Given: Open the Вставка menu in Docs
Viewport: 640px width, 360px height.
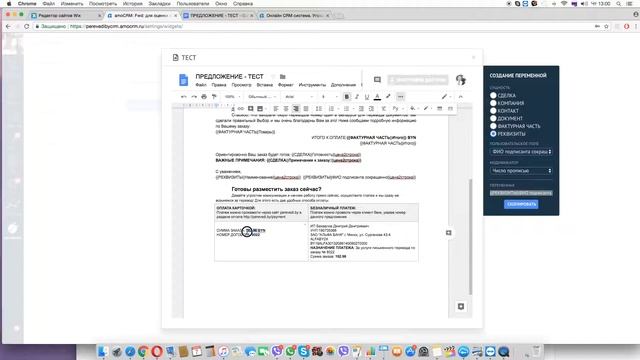Looking at the screenshot, I should pyautogui.click(x=264, y=85).
